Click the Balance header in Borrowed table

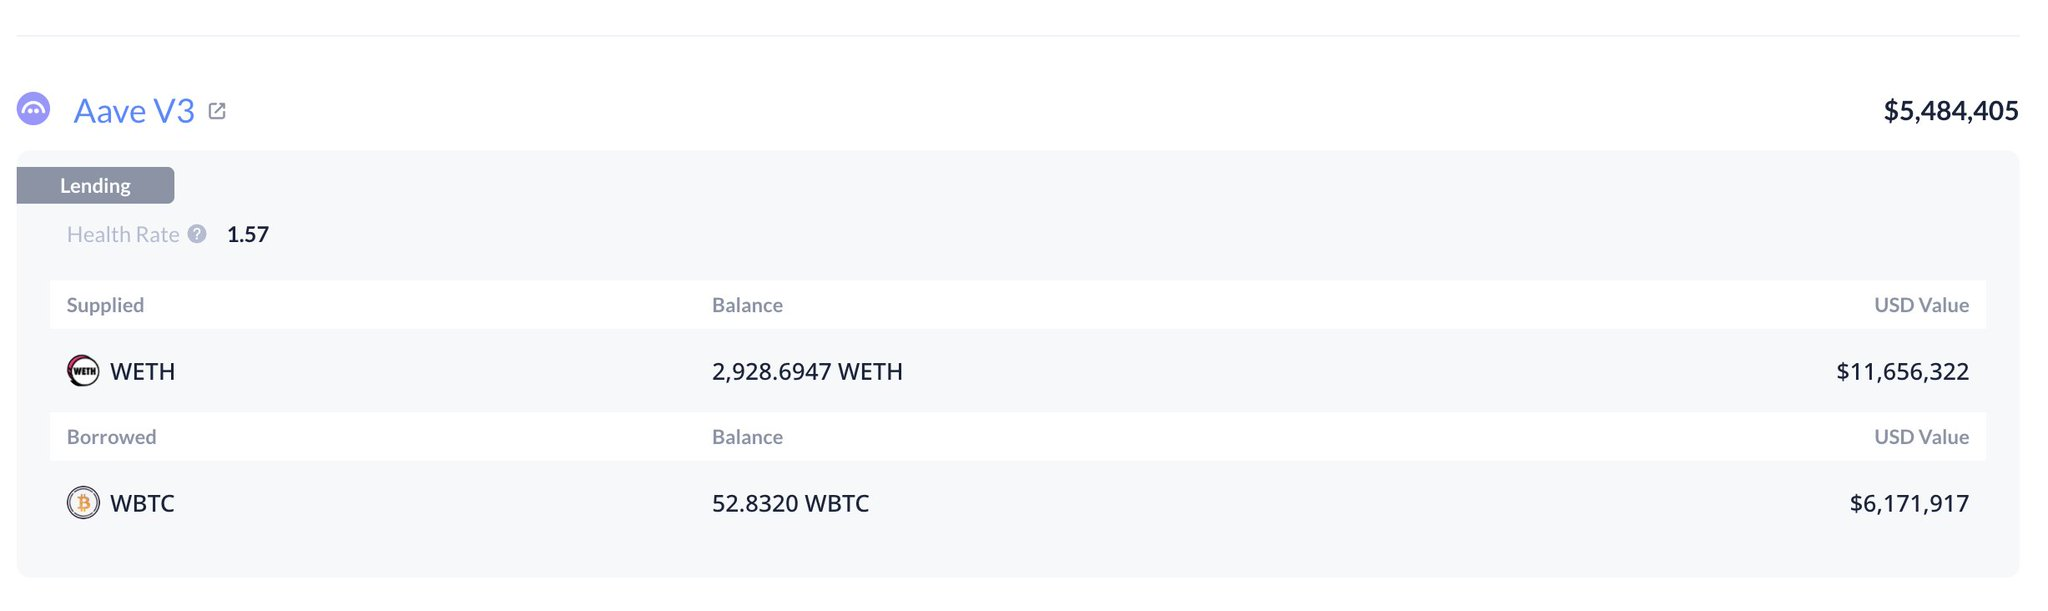(747, 437)
